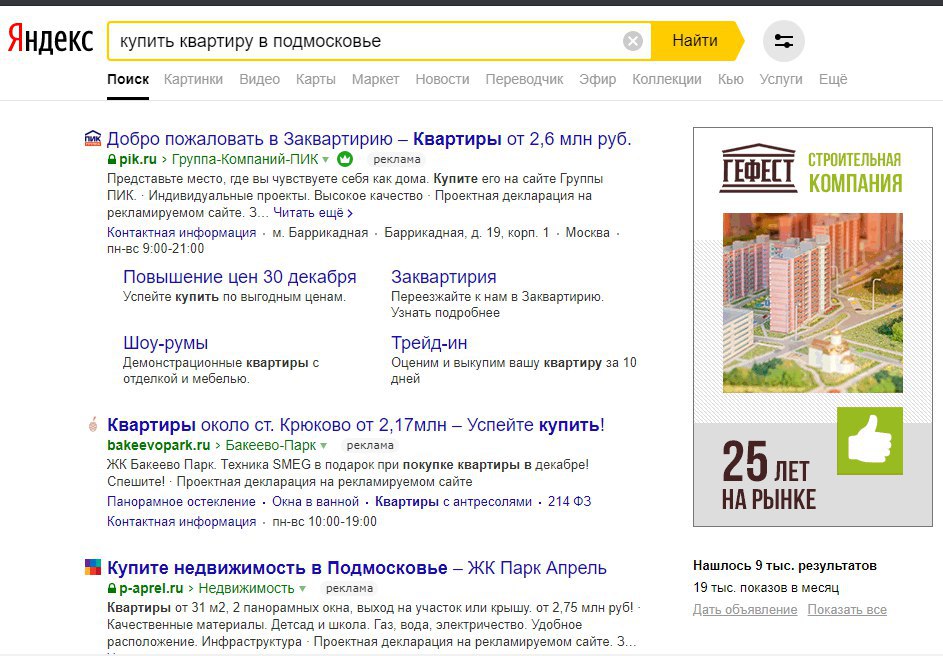This screenshot has width=943, height=656.
Task: Clear the search query with X icon
Action: 633,41
